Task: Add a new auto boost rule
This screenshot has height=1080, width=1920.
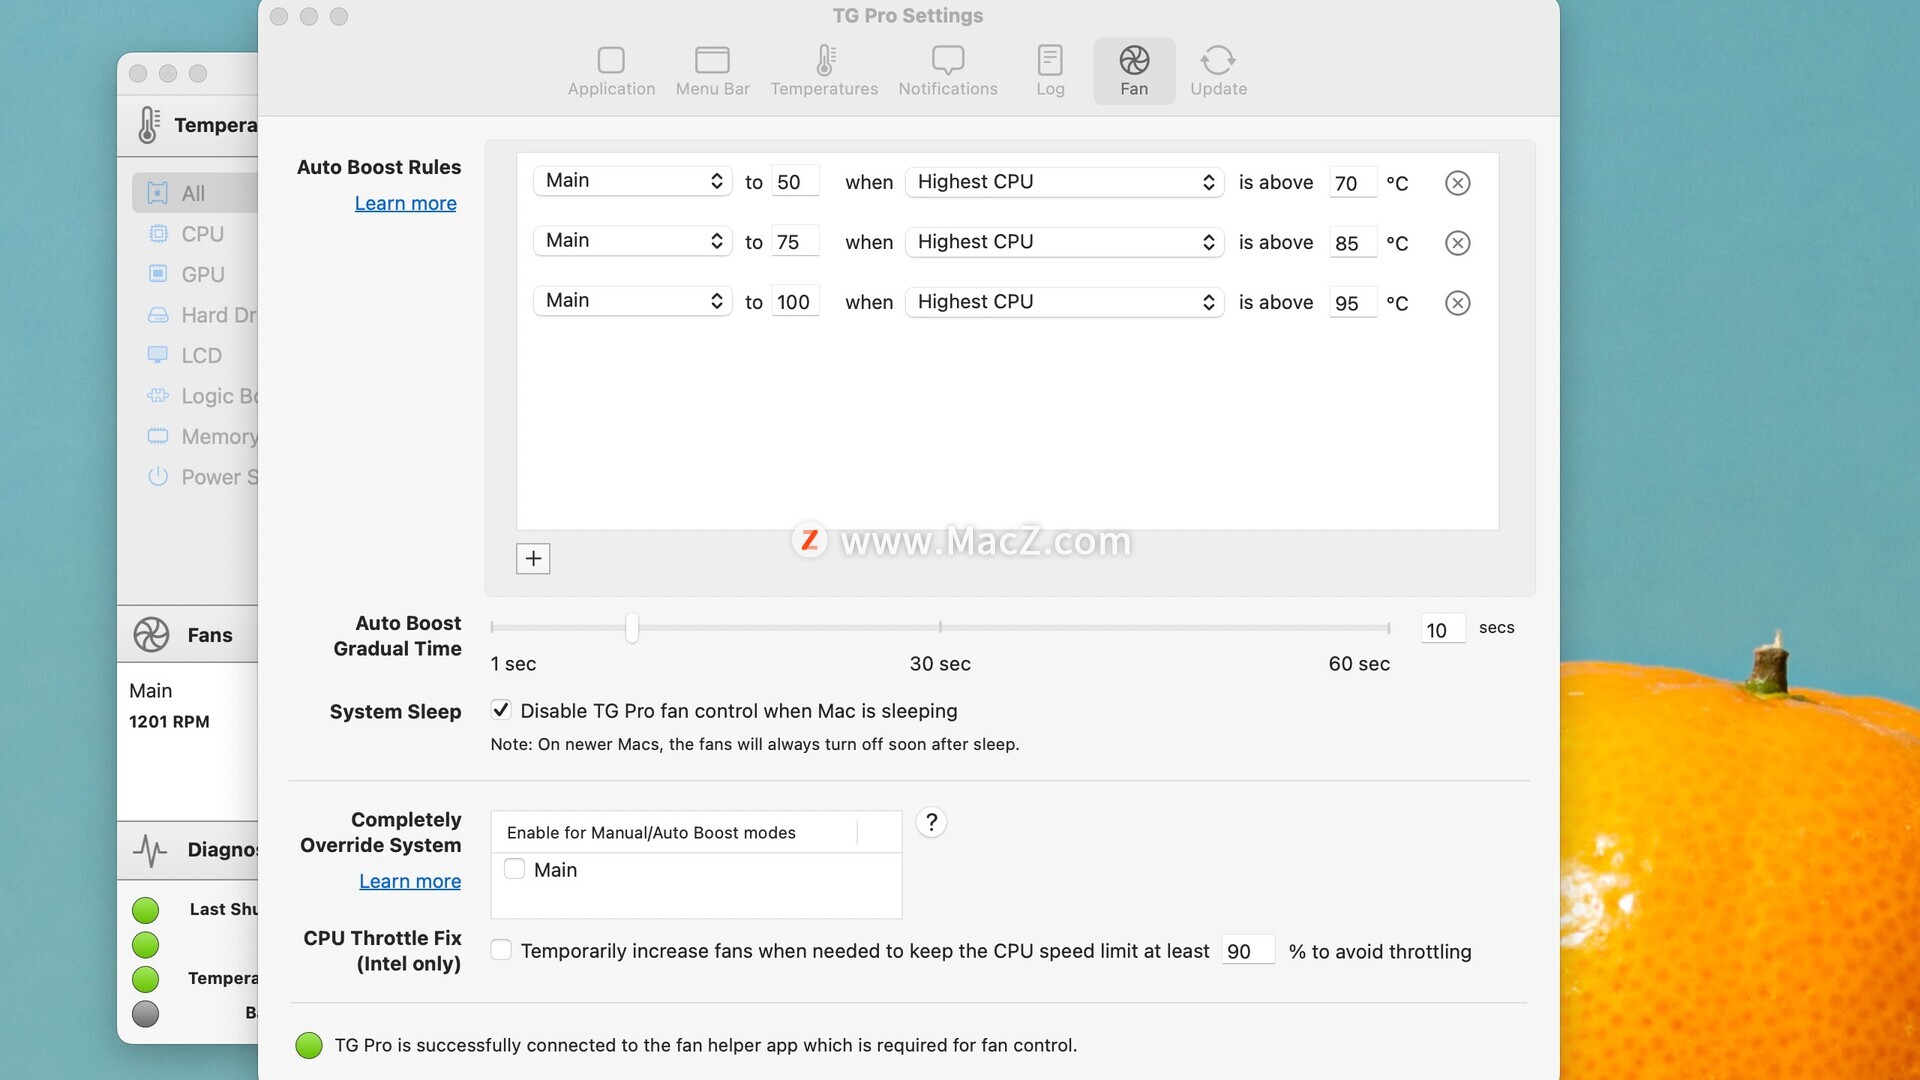Action: click(x=533, y=559)
